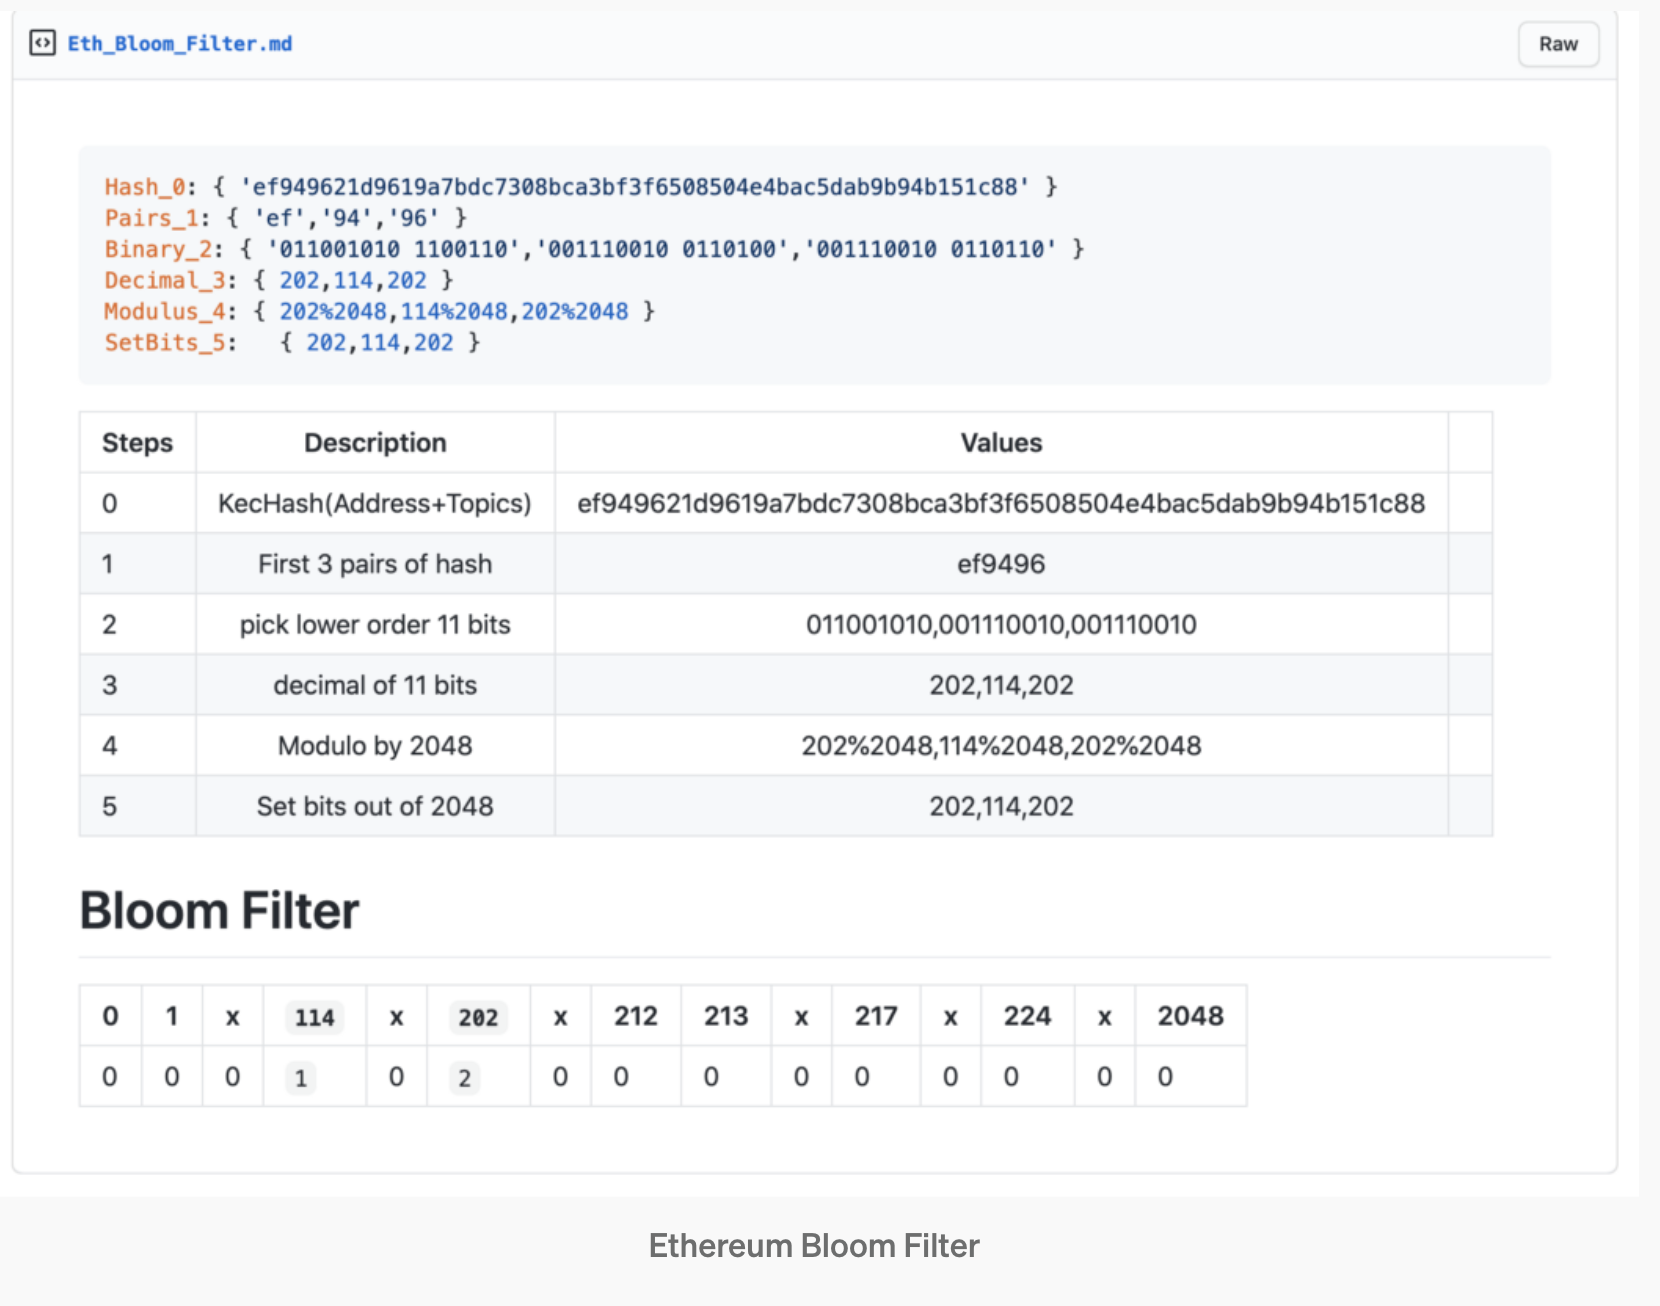Click the 'Set bits out of 2048' cell
This screenshot has height=1306, width=1660.
coord(375,806)
